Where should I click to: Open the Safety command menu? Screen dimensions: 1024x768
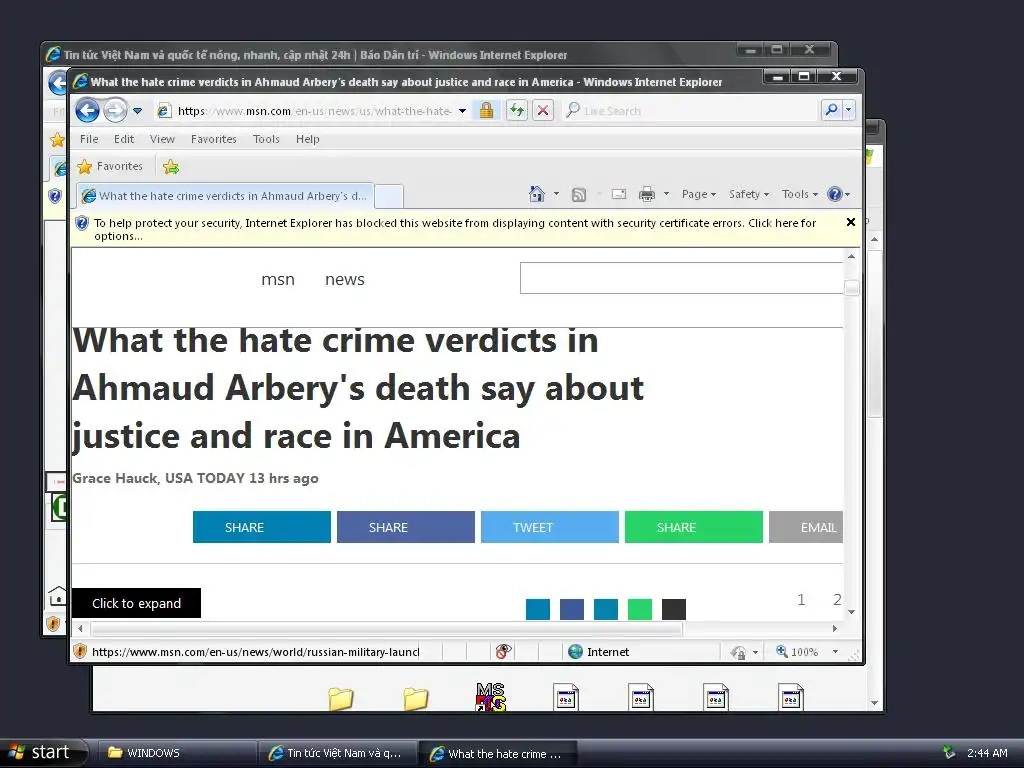(748, 194)
